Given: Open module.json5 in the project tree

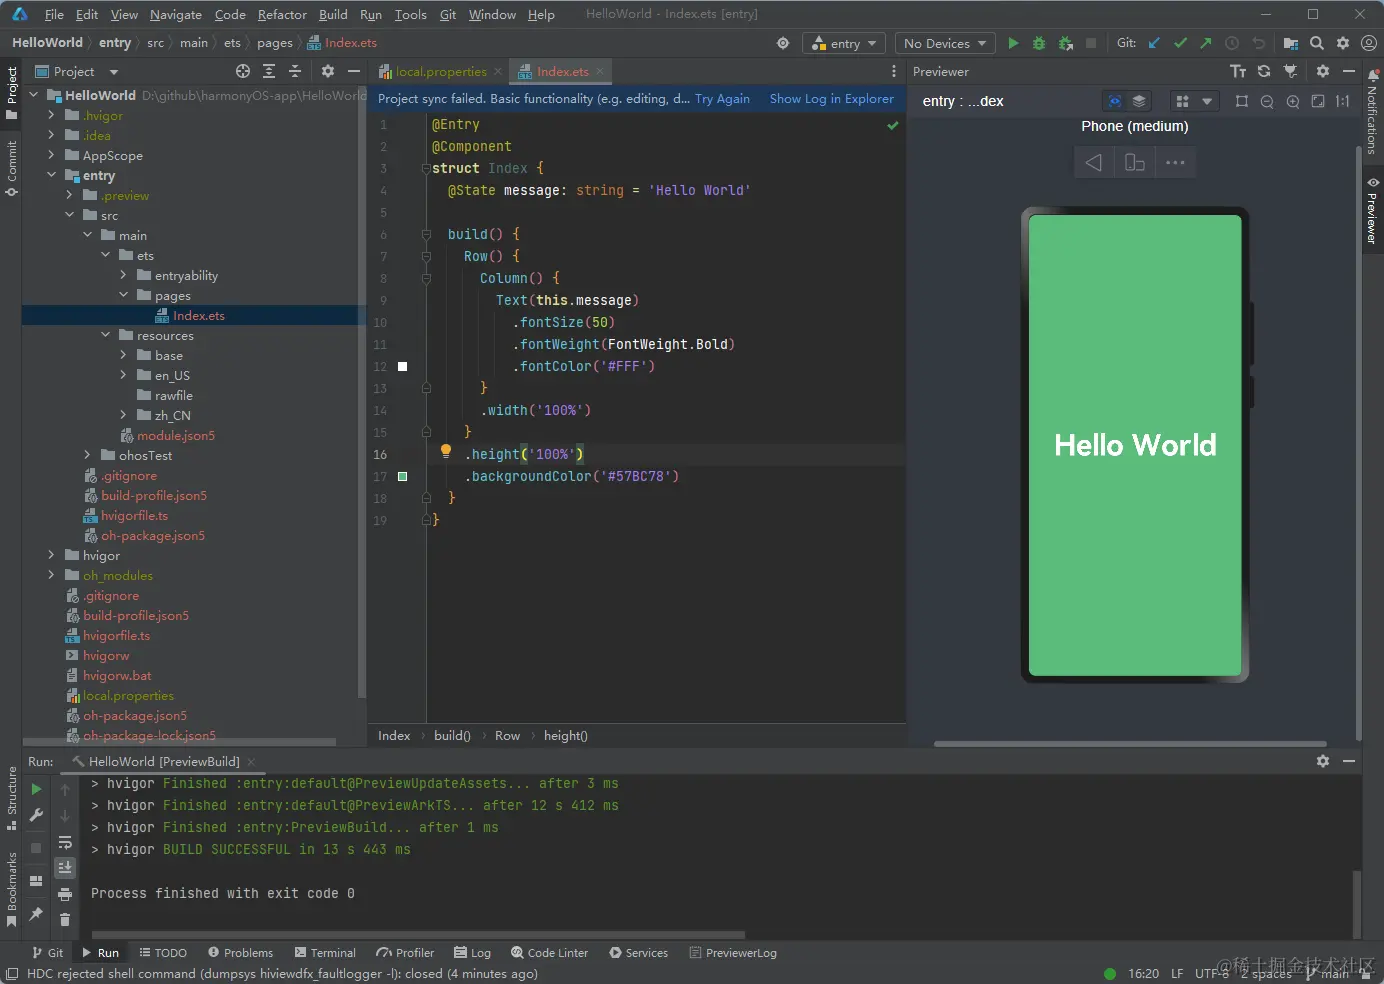Looking at the screenshot, I should click(x=175, y=435).
